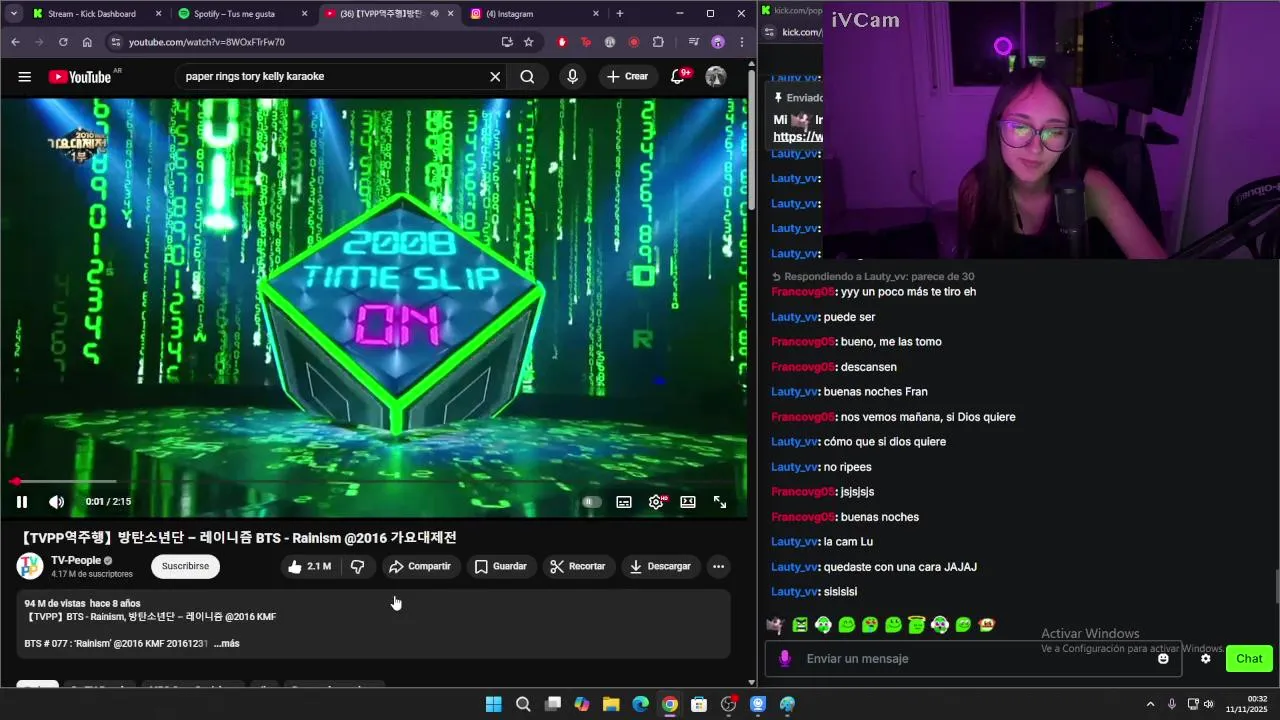Show hidden system tray icons chevron
1280x720 pixels.
coord(1150,704)
